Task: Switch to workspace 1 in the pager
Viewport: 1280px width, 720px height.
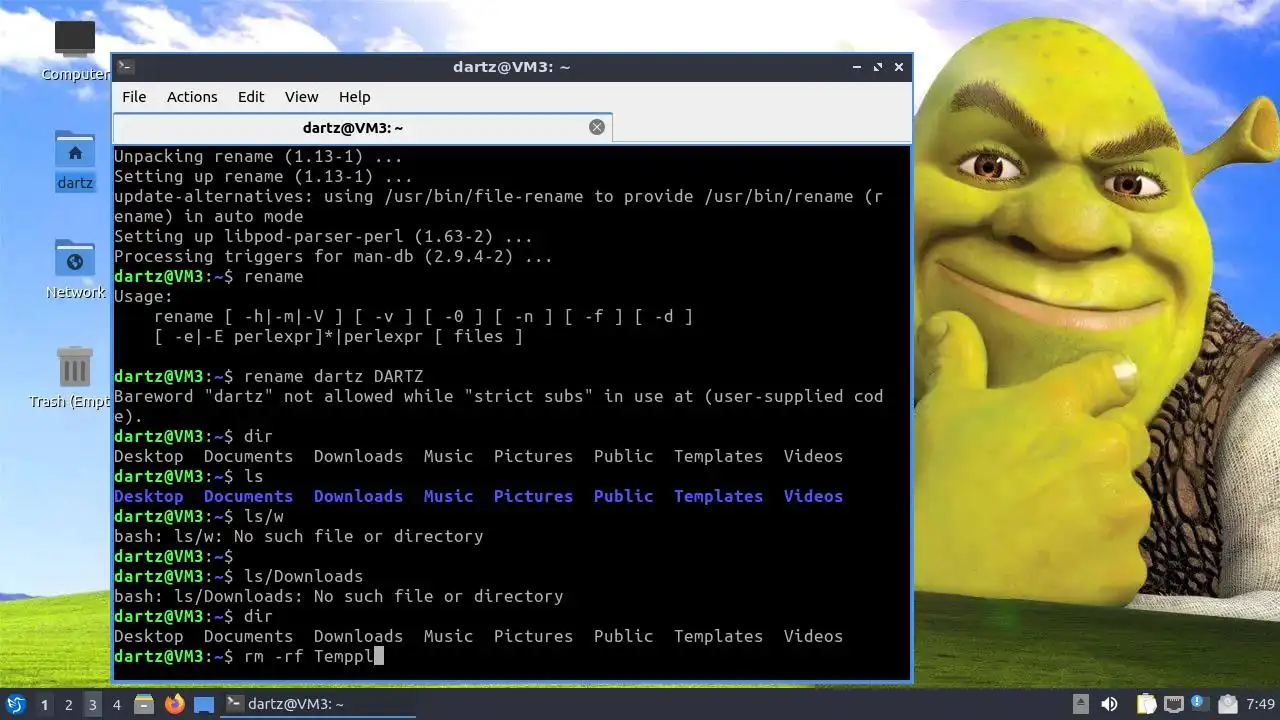Action: 44,705
